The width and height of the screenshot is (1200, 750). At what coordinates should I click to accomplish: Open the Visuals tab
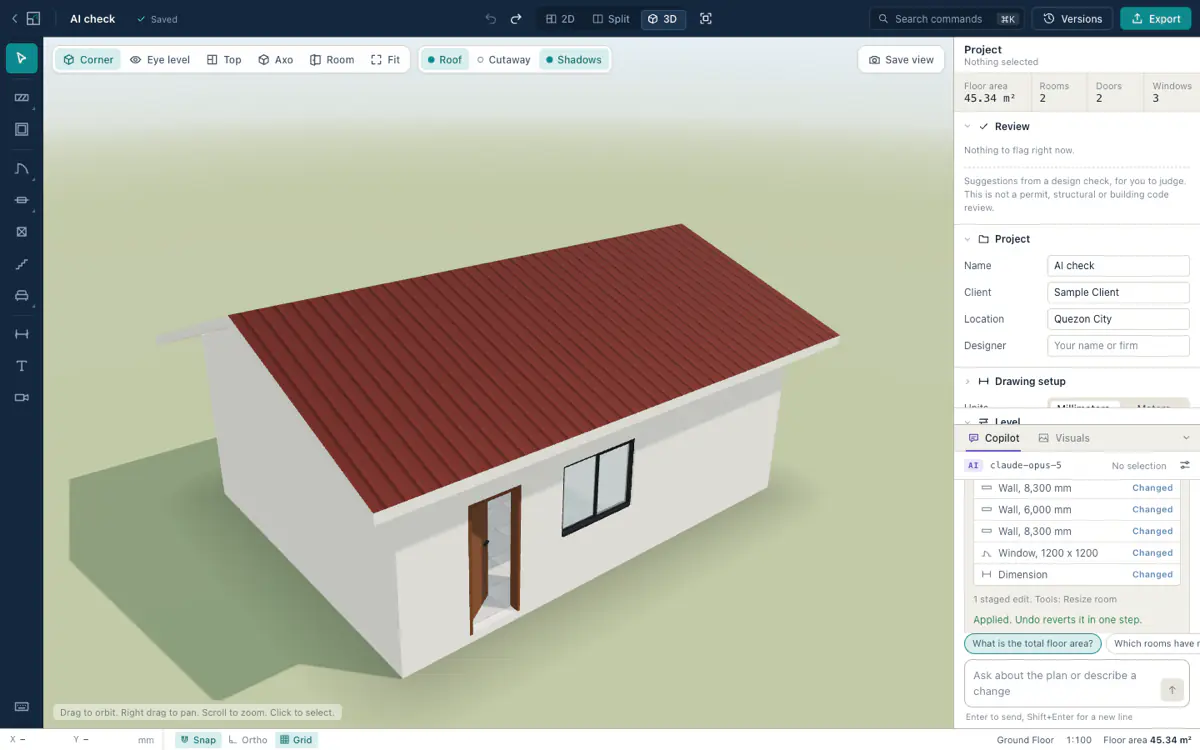click(x=1064, y=438)
